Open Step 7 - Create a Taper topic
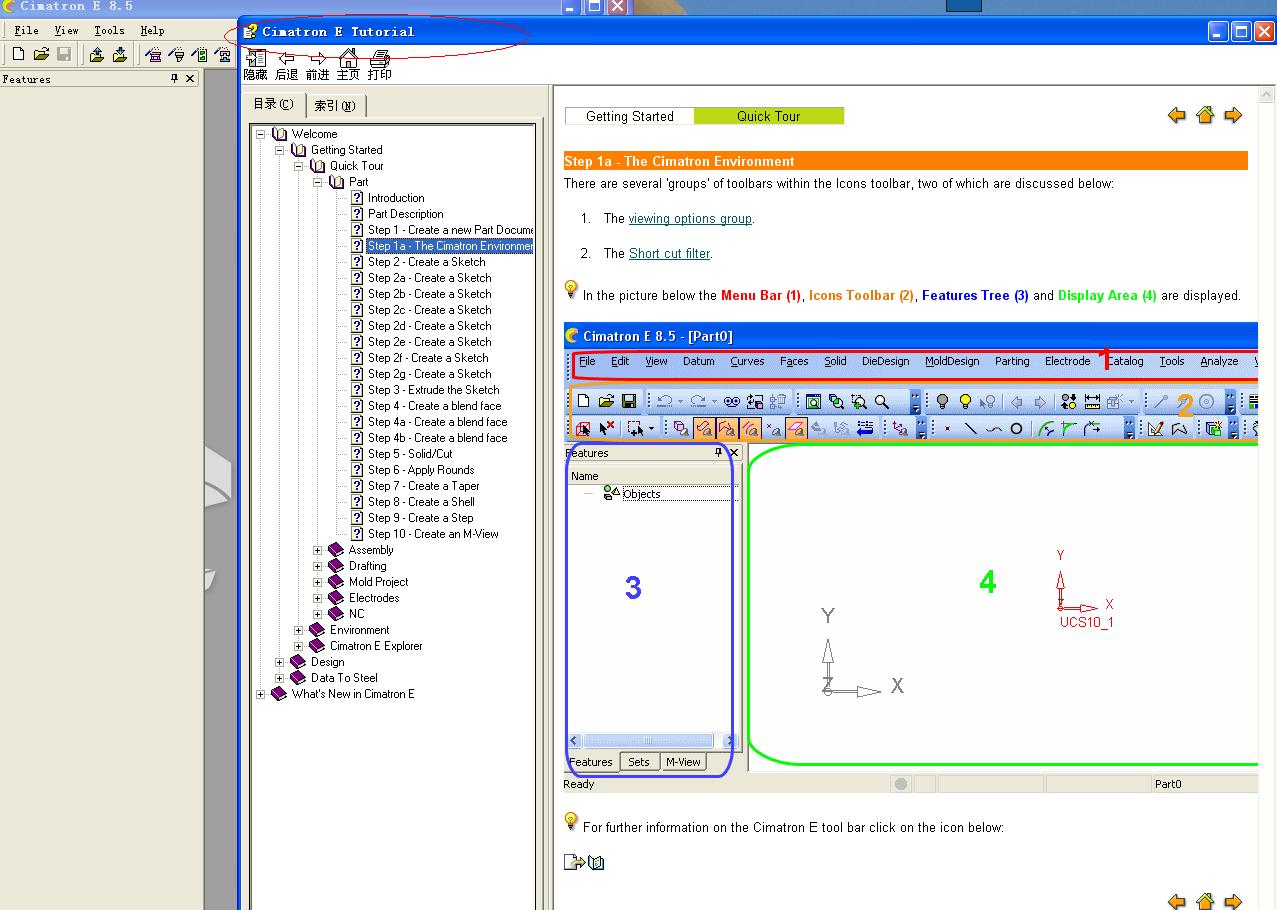The width and height of the screenshot is (1277, 910). 423,486
